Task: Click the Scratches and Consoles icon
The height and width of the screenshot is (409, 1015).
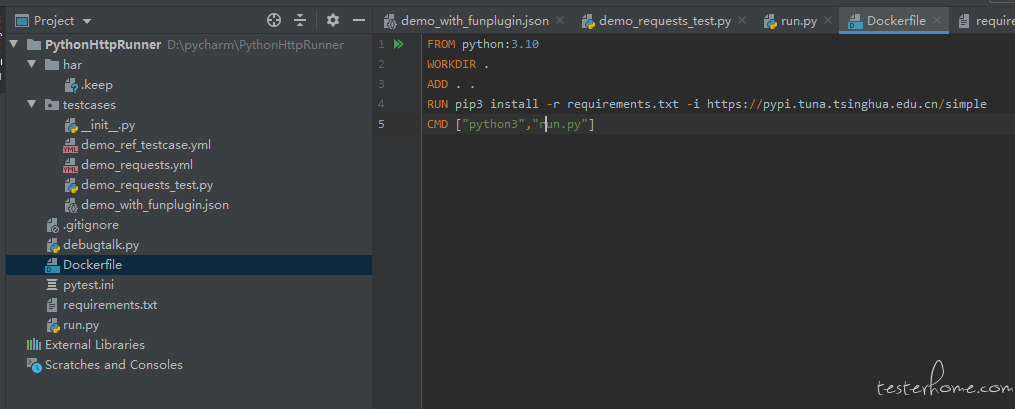Action: [34, 365]
